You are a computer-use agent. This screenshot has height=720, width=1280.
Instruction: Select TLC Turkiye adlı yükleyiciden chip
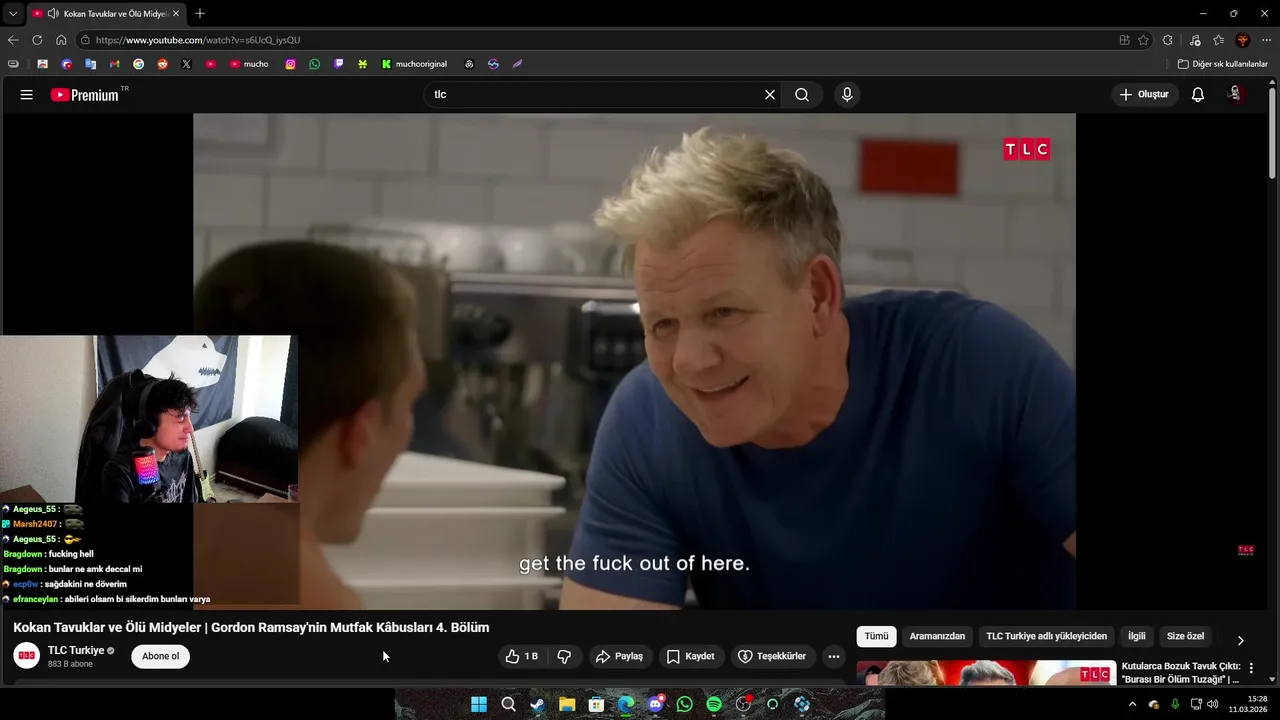pyautogui.click(x=1046, y=636)
